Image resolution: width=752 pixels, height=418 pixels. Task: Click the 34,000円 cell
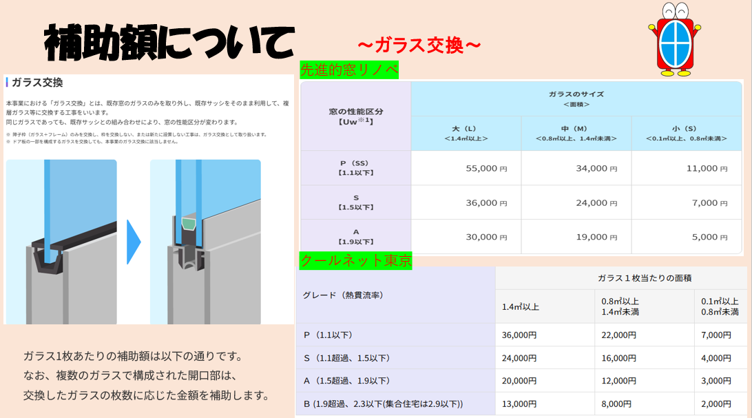pos(576,168)
